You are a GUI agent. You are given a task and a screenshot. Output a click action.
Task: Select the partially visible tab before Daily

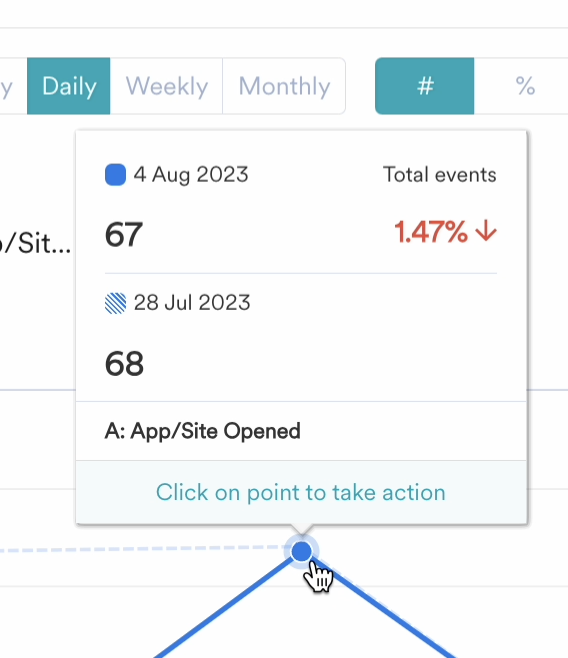pyautogui.click(x=13, y=86)
